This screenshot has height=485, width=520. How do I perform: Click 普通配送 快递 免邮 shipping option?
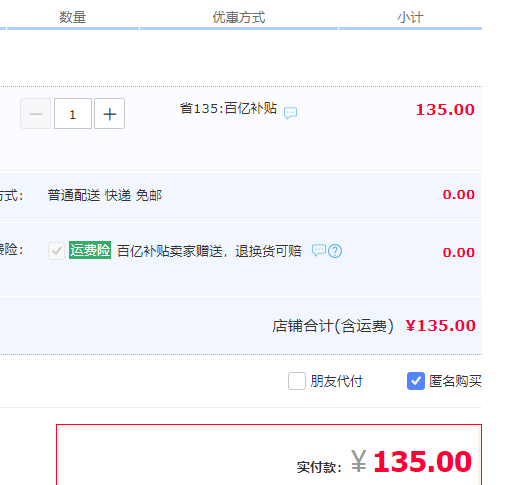pos(105,195)
